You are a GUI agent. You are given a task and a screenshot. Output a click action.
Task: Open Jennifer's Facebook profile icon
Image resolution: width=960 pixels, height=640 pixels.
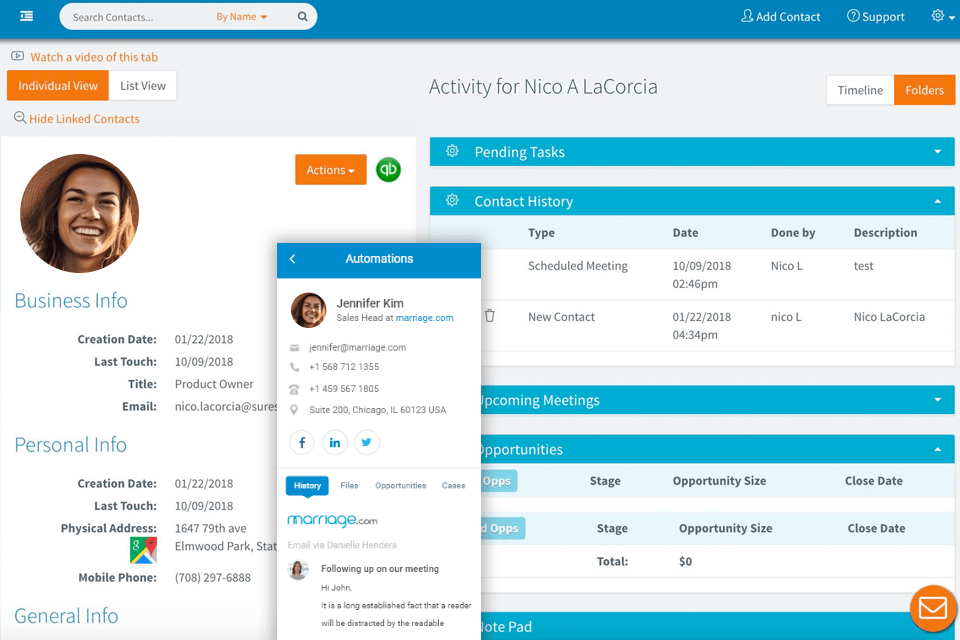302,442
